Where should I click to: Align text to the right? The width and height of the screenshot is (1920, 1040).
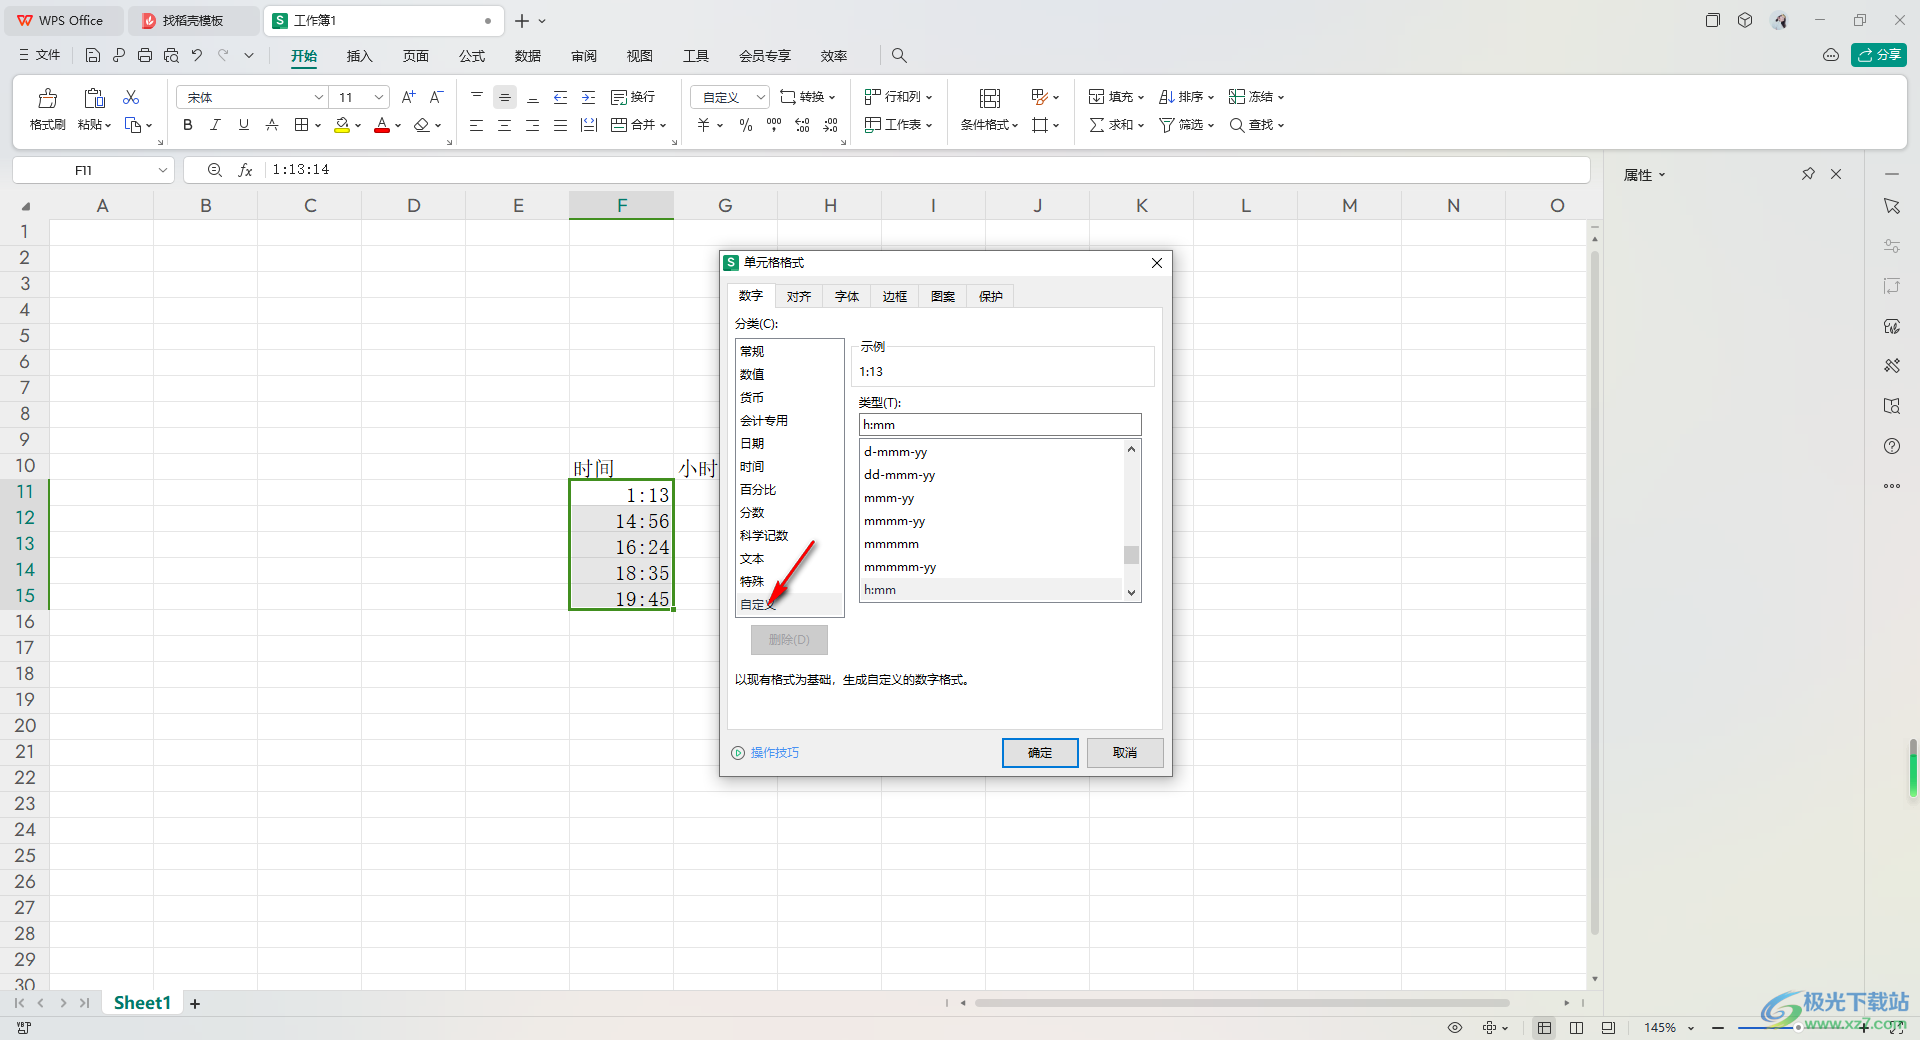coord(533,125)
